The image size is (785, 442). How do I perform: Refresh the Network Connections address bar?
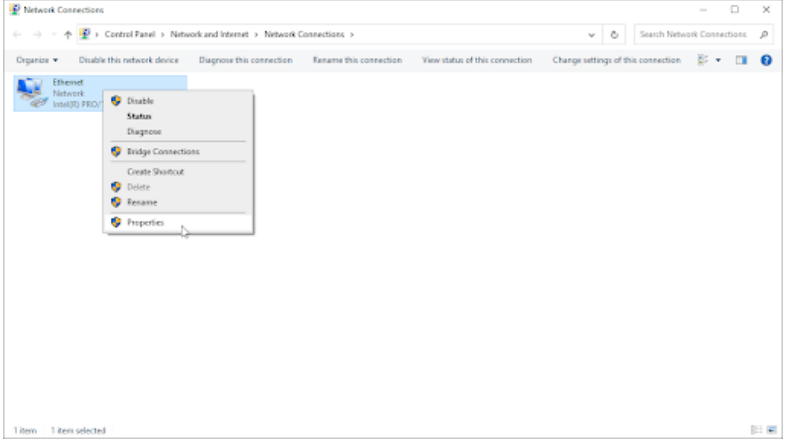click(613, 34)
